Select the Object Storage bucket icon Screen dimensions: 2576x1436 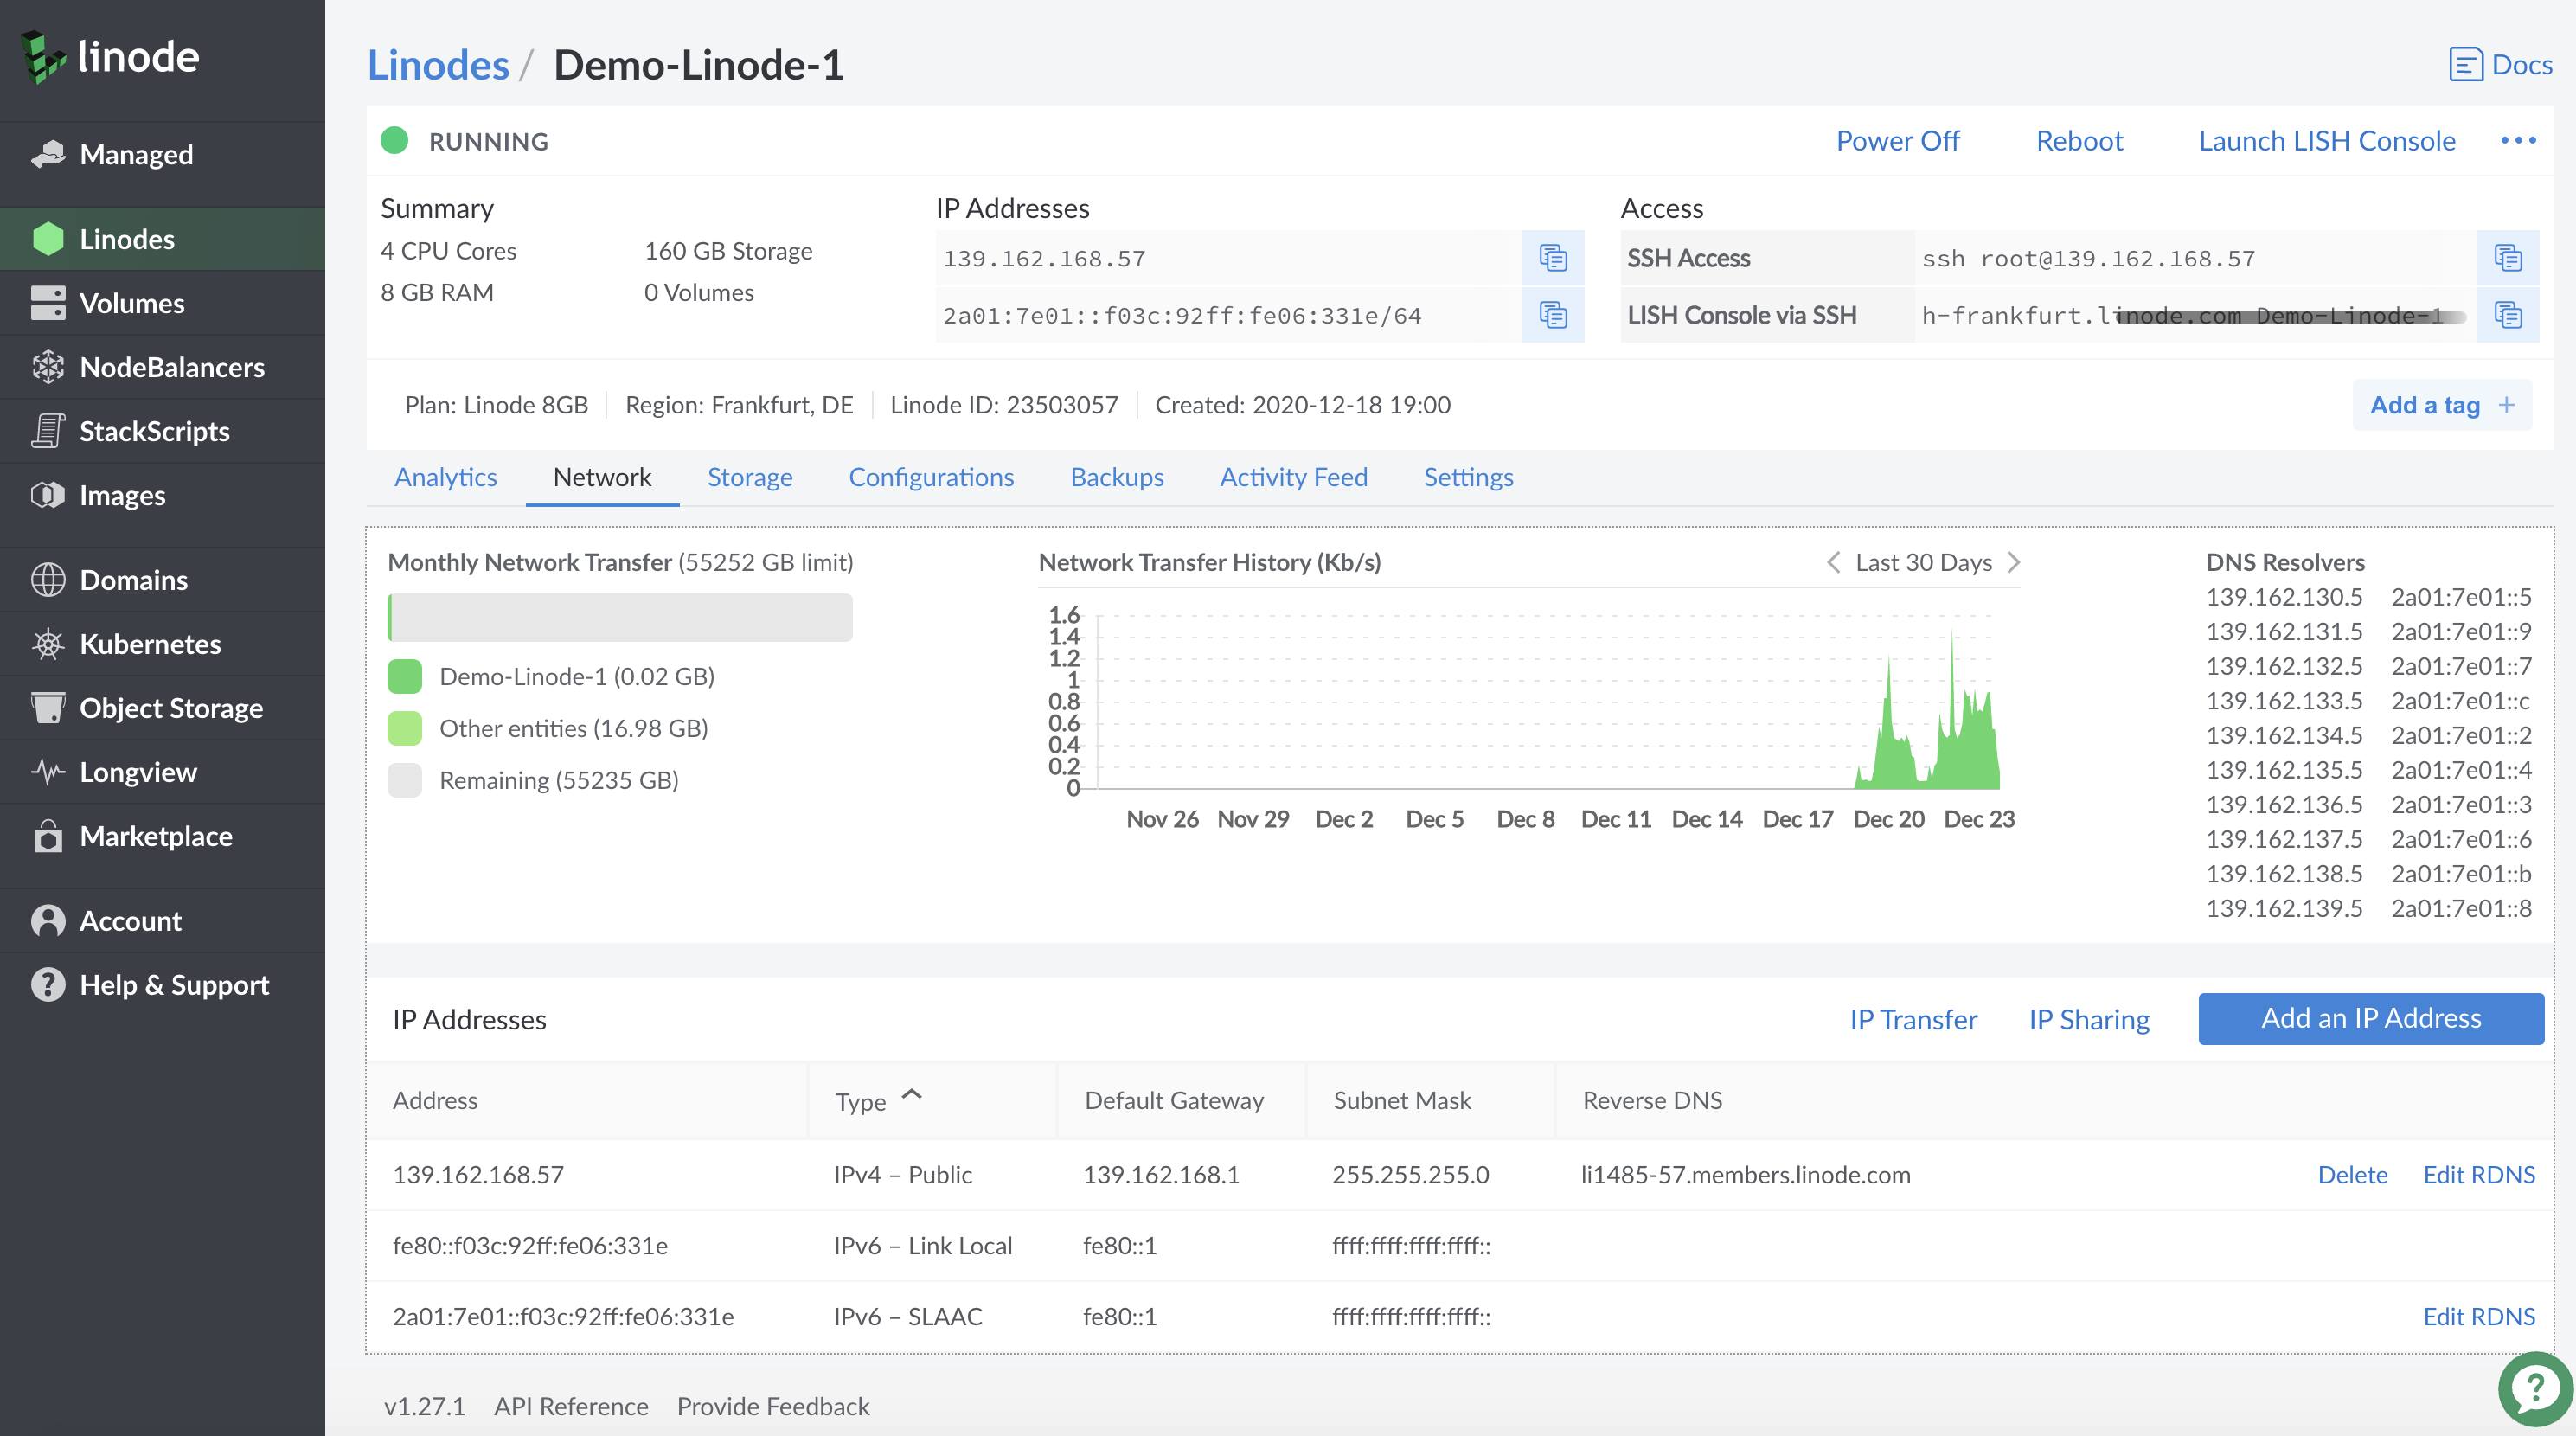[x=47, y=708]
